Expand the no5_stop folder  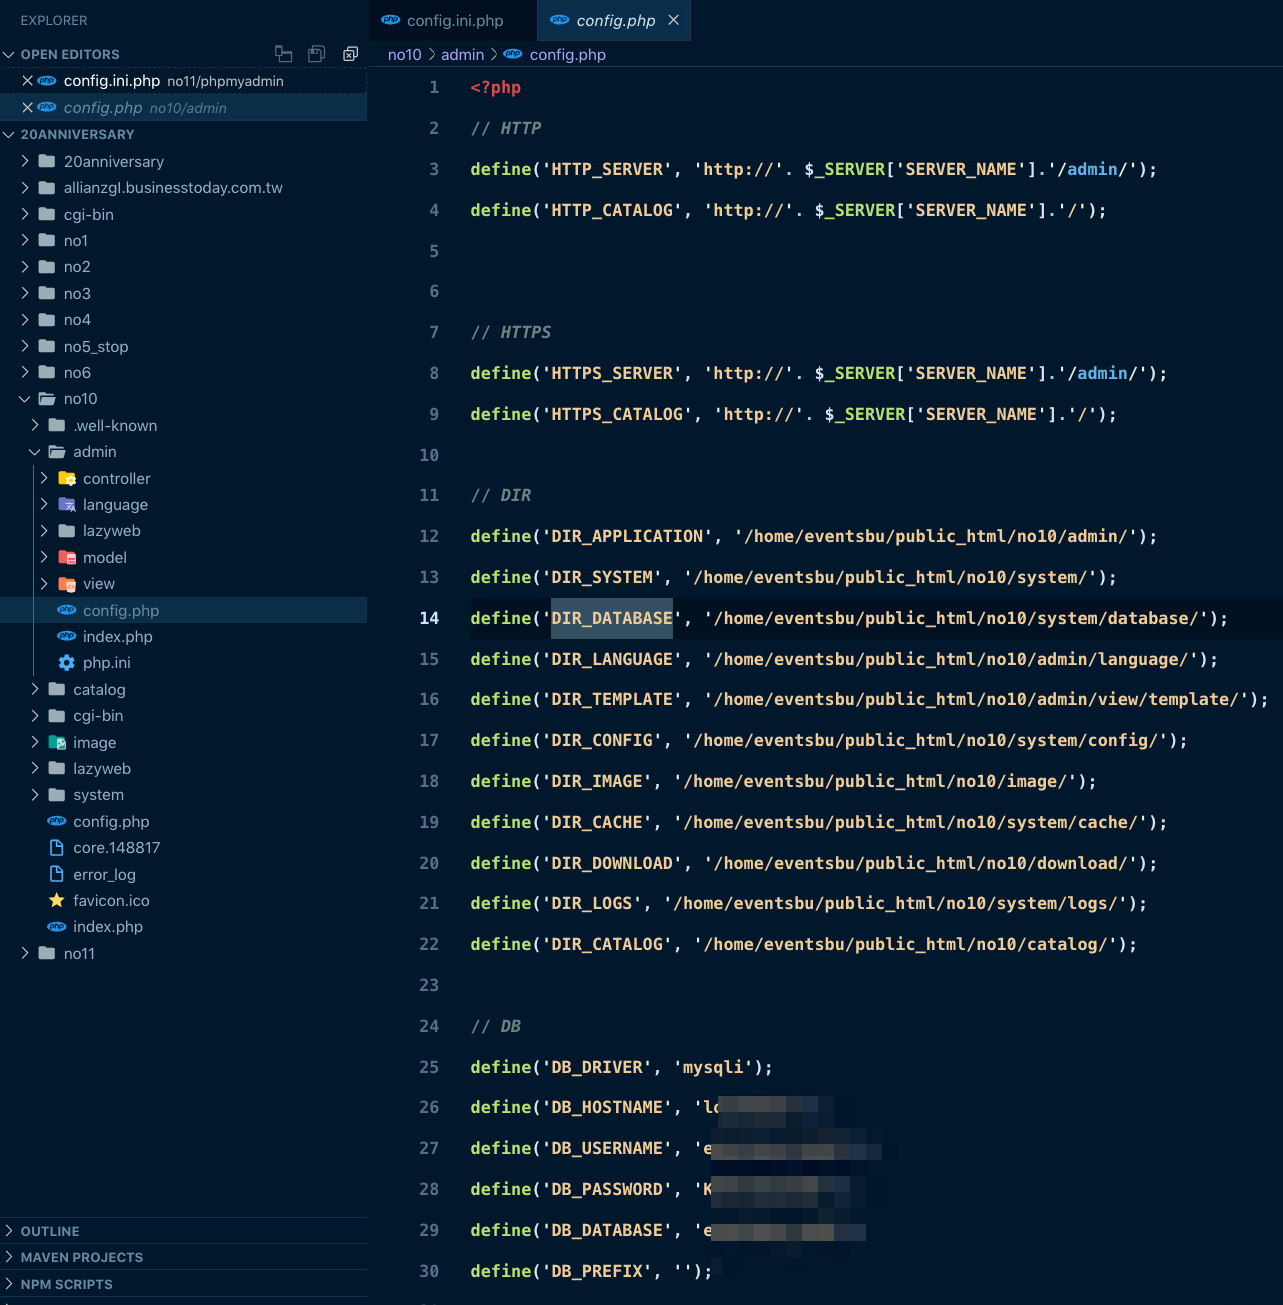pyautogui.click(x=25, y=346)
